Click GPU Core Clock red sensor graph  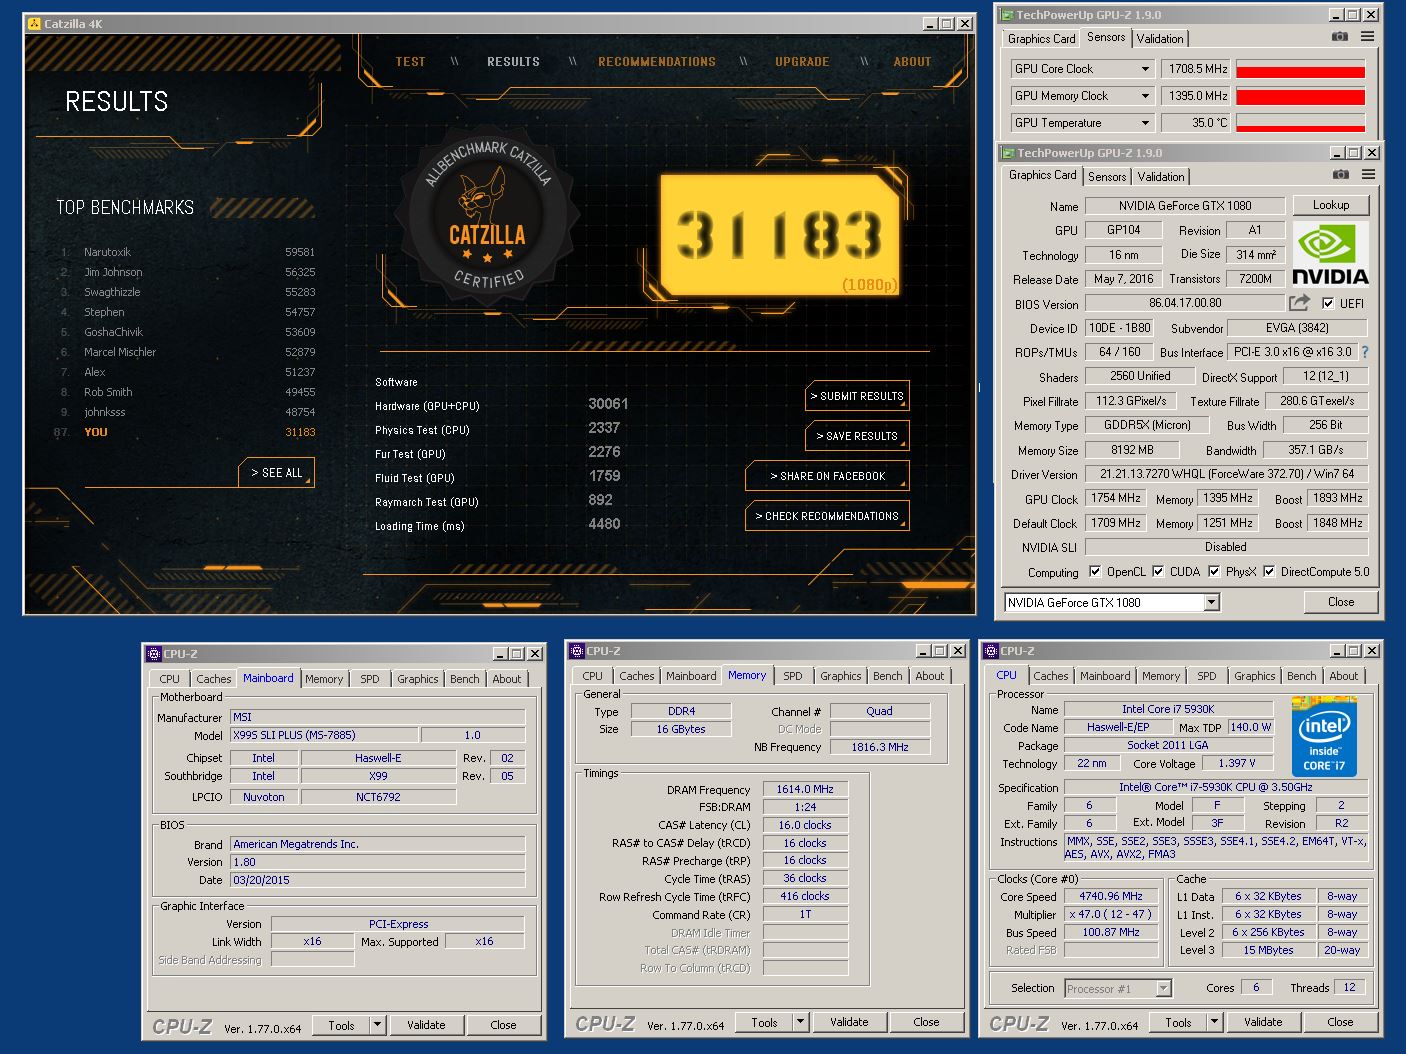[1300, 70]
